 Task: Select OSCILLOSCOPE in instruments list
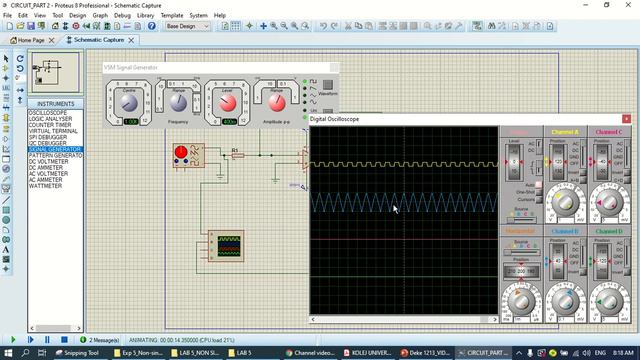56,113
